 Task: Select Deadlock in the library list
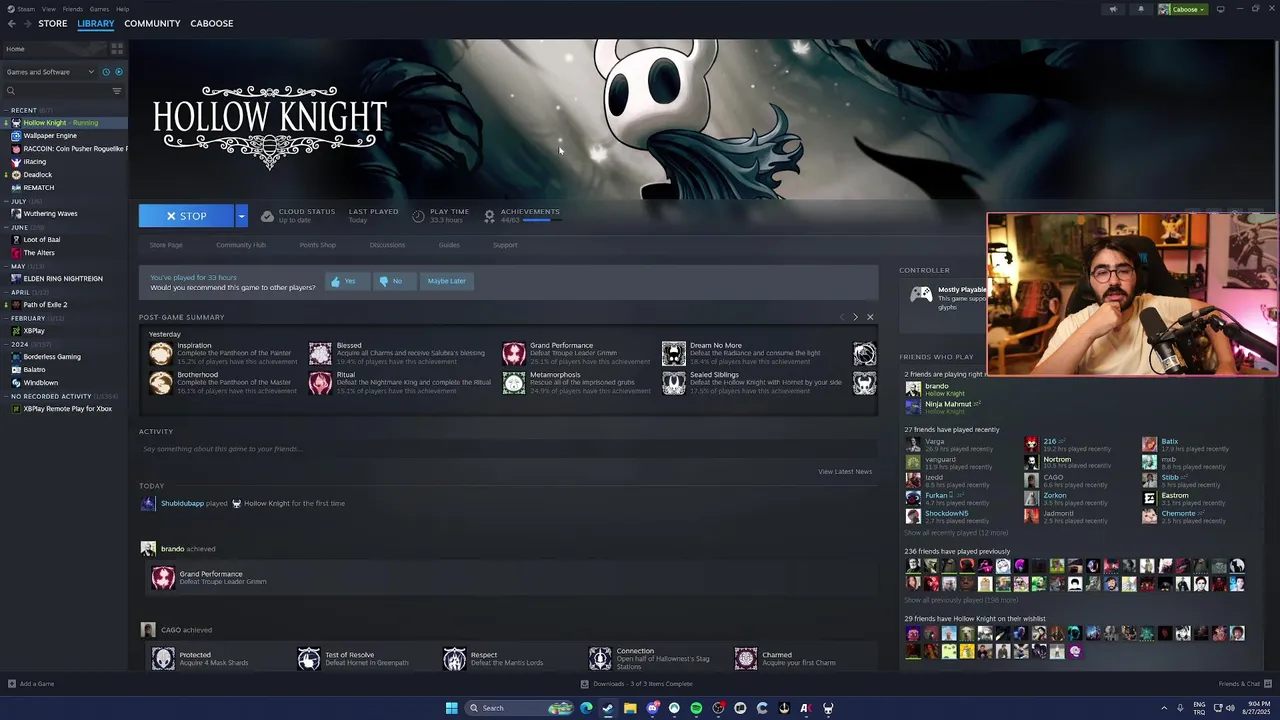tap(38, 175)
